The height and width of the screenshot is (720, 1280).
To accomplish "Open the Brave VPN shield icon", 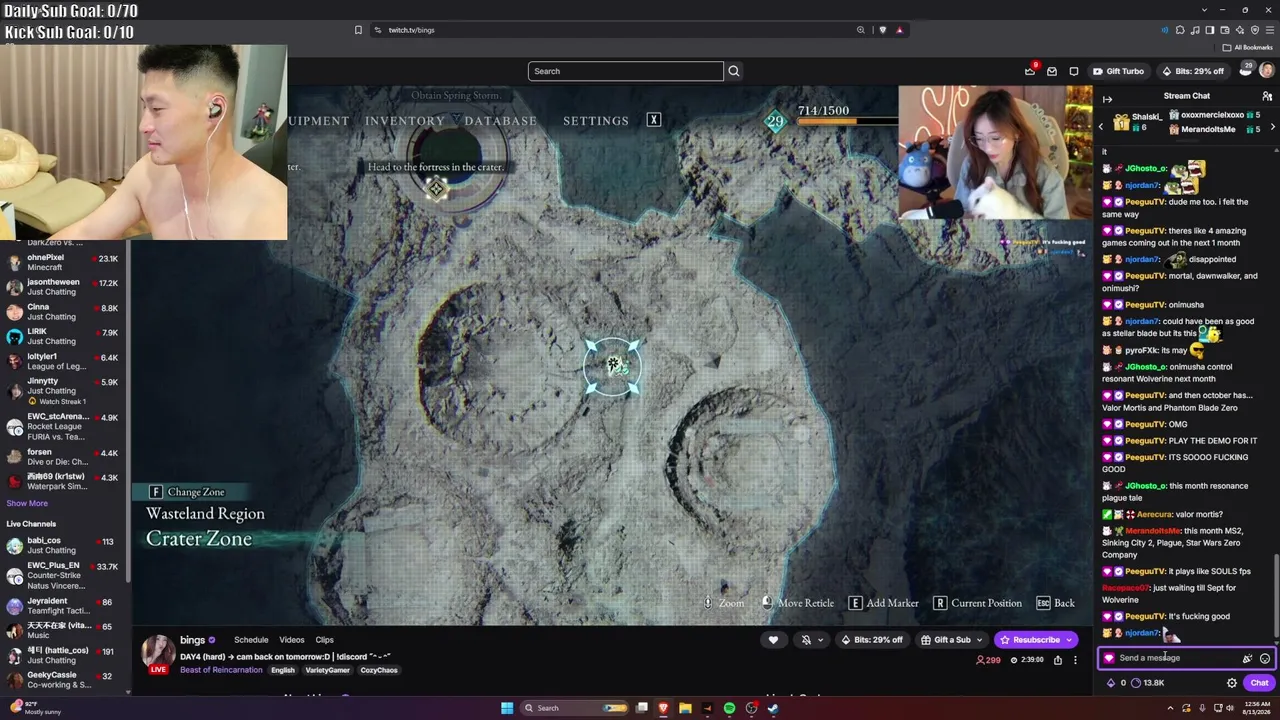I will (1254, 30).
